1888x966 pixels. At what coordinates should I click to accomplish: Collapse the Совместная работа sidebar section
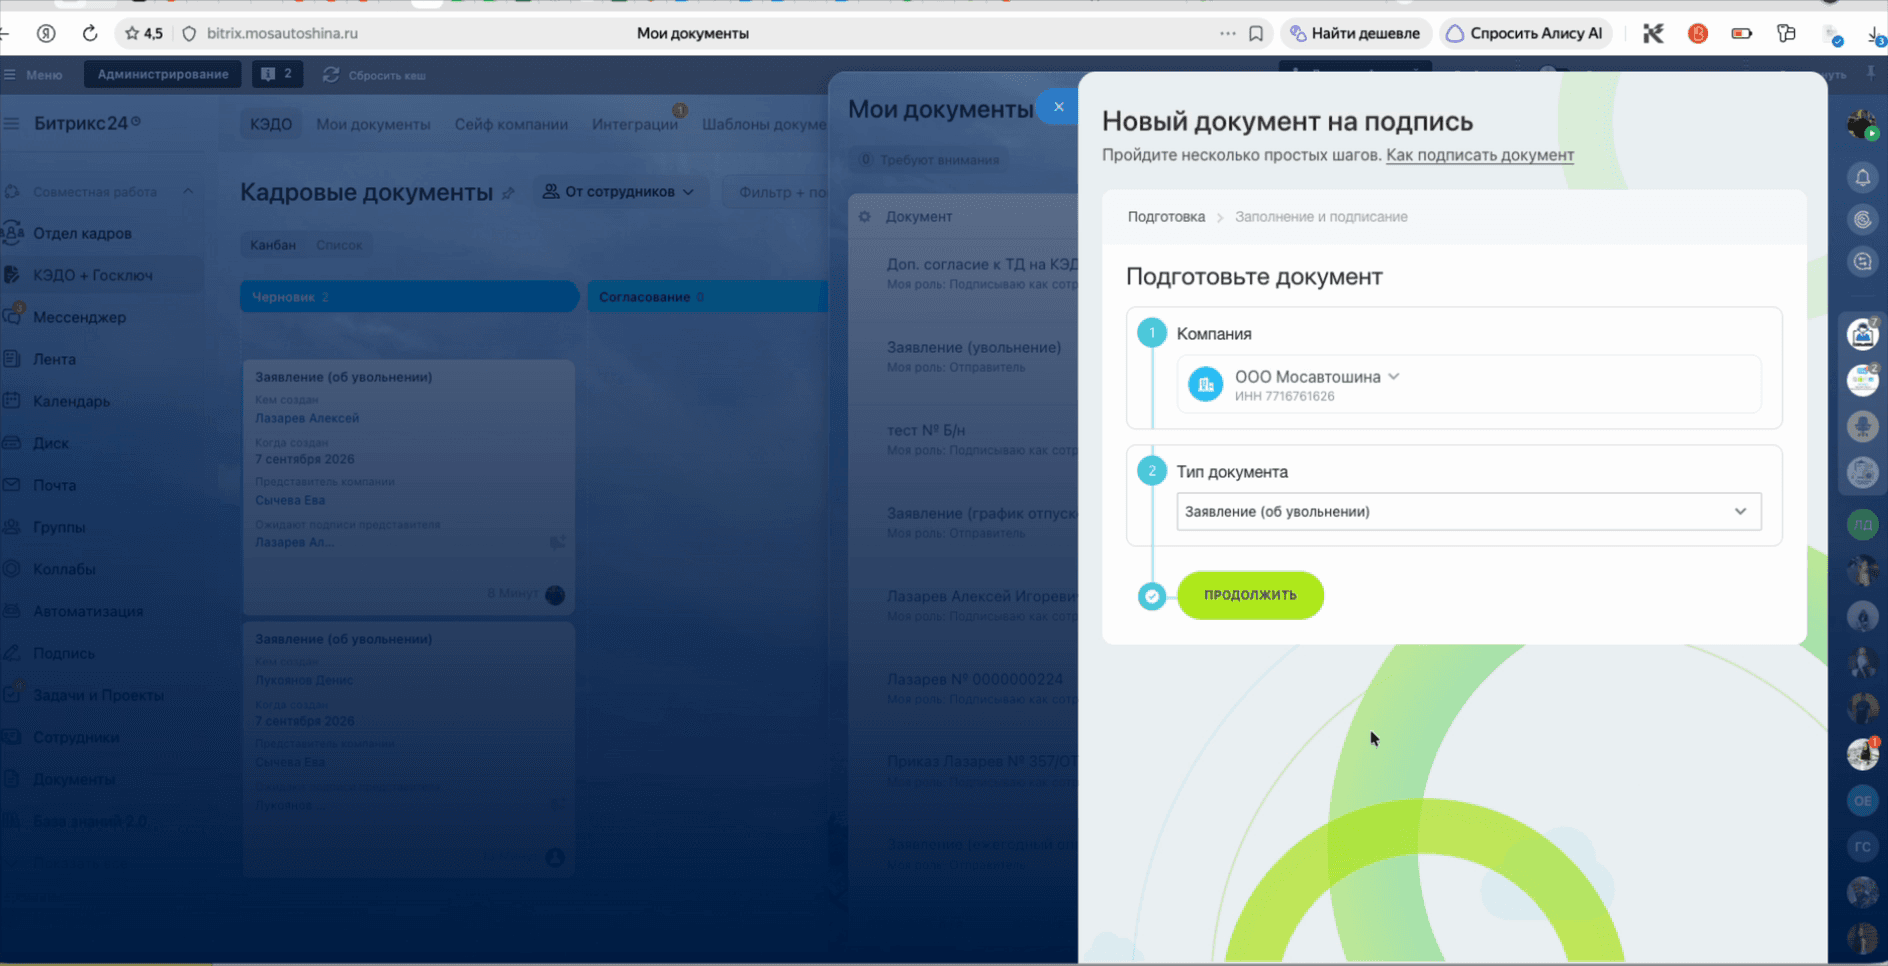tap(188, 191)
